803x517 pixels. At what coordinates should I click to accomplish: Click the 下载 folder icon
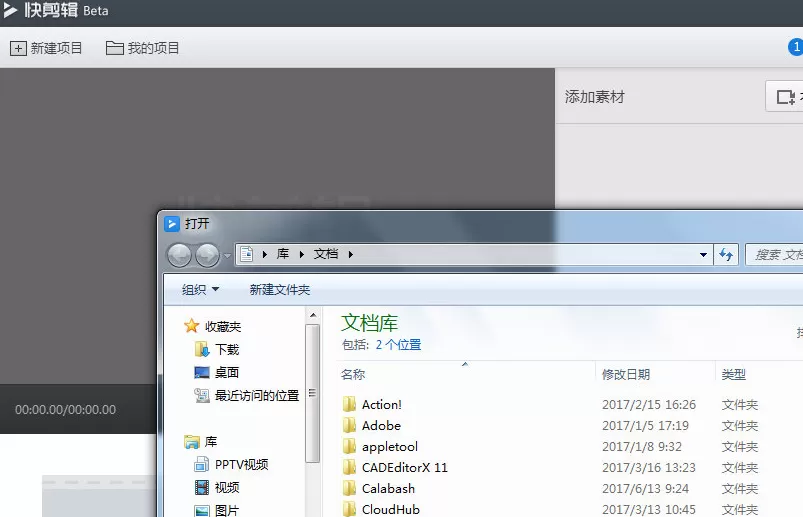pos(202,350)
